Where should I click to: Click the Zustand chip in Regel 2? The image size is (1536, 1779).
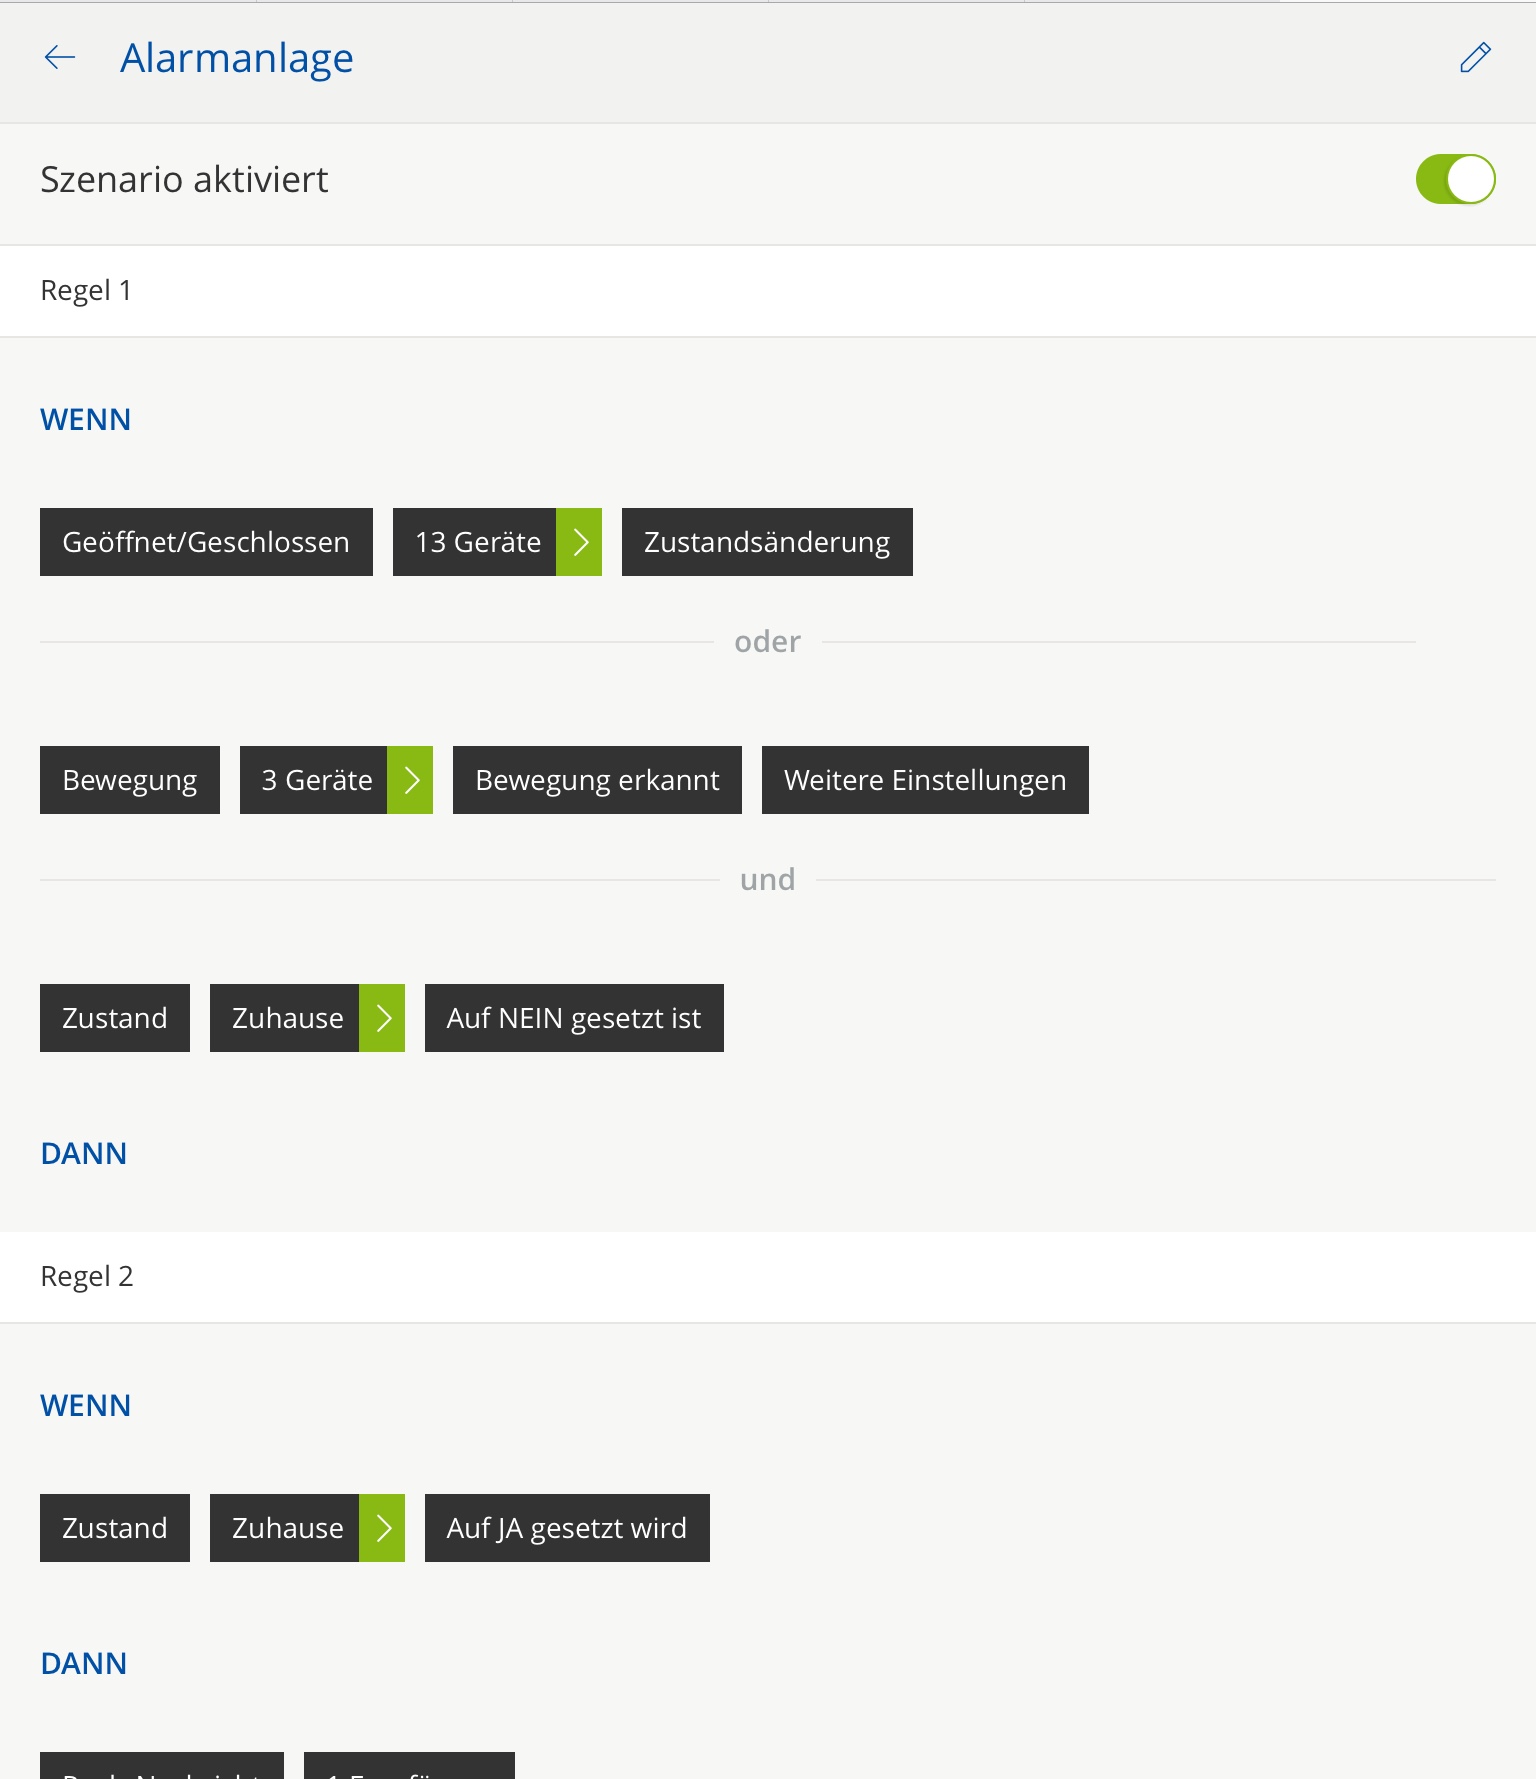(x=115, y=1528)
